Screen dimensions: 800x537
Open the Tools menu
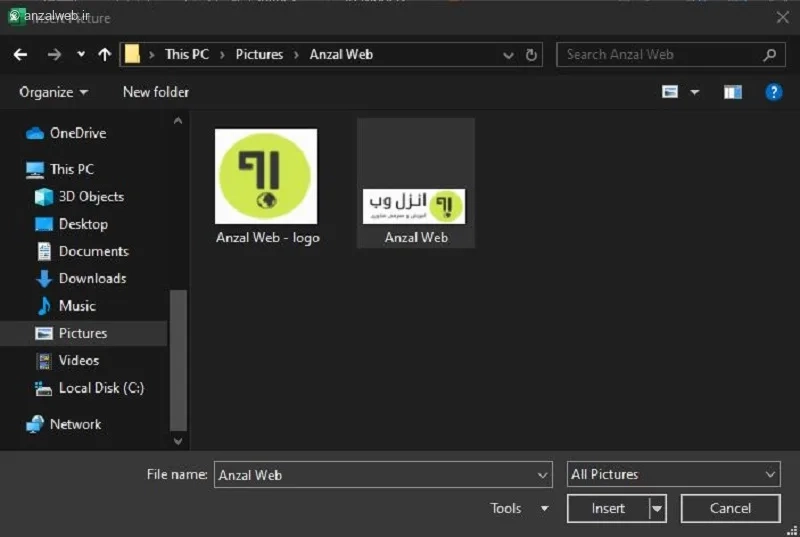point(519,508)
